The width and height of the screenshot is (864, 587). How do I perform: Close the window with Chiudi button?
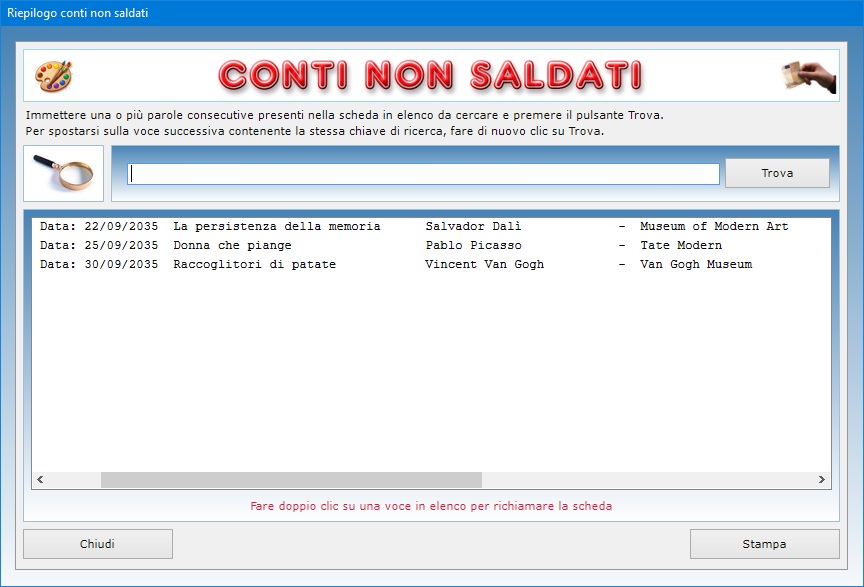click(98, 544)
